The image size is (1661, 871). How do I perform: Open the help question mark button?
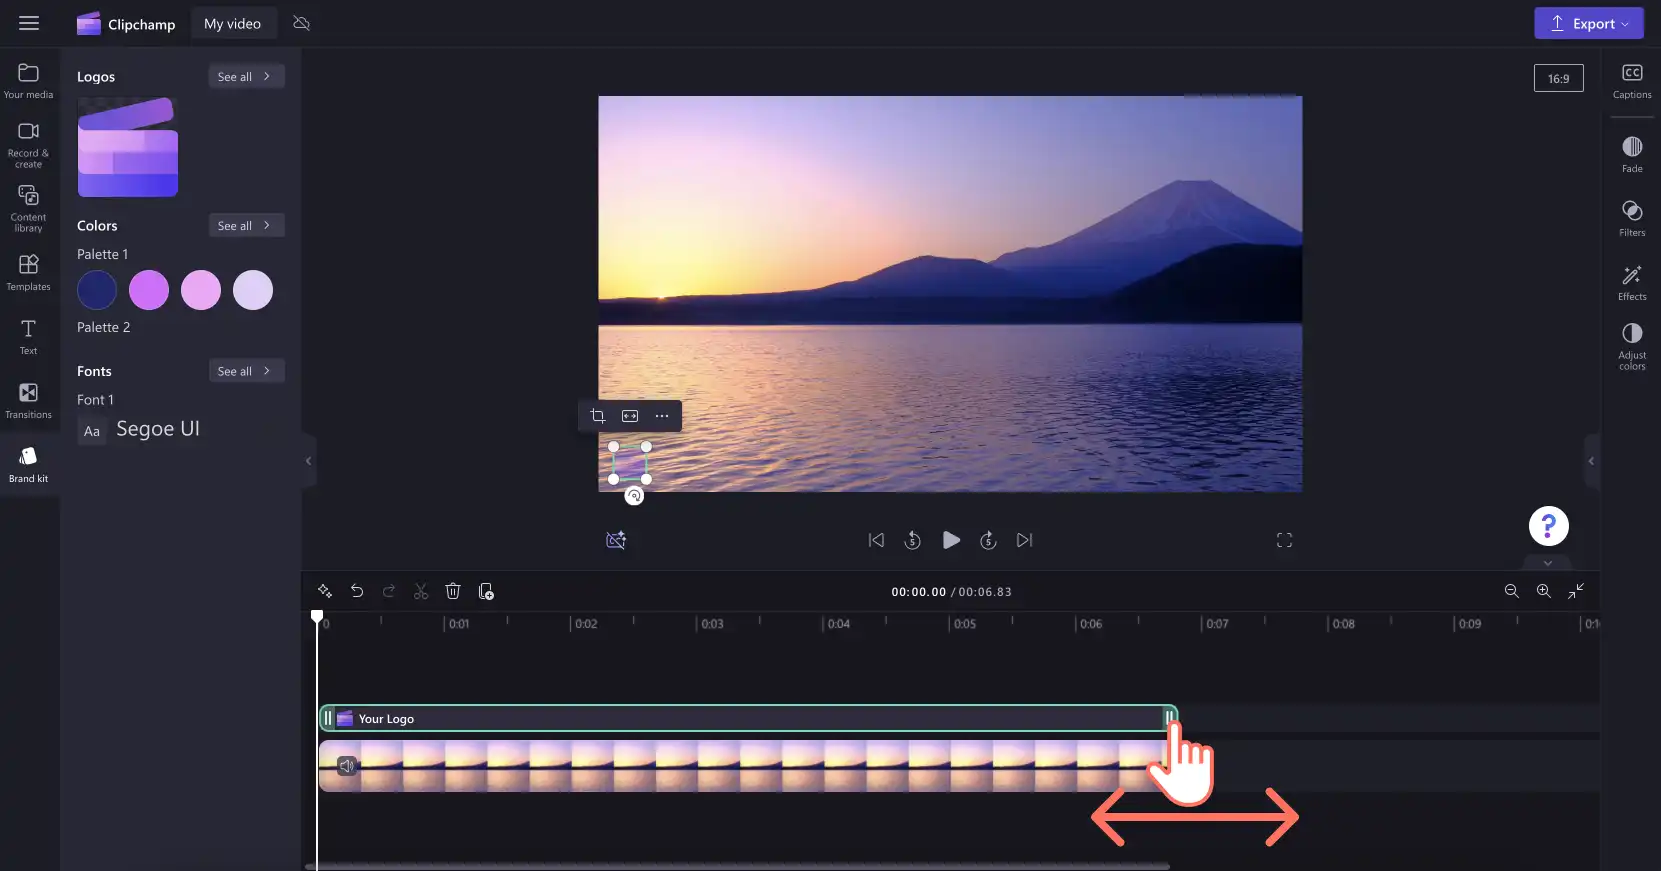(1548, 526)
